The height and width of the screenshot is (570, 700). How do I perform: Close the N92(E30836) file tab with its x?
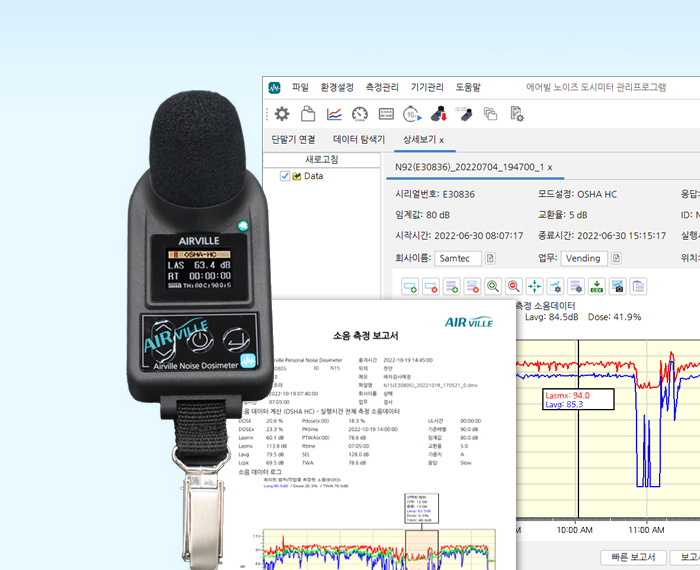tap(550, 168)
